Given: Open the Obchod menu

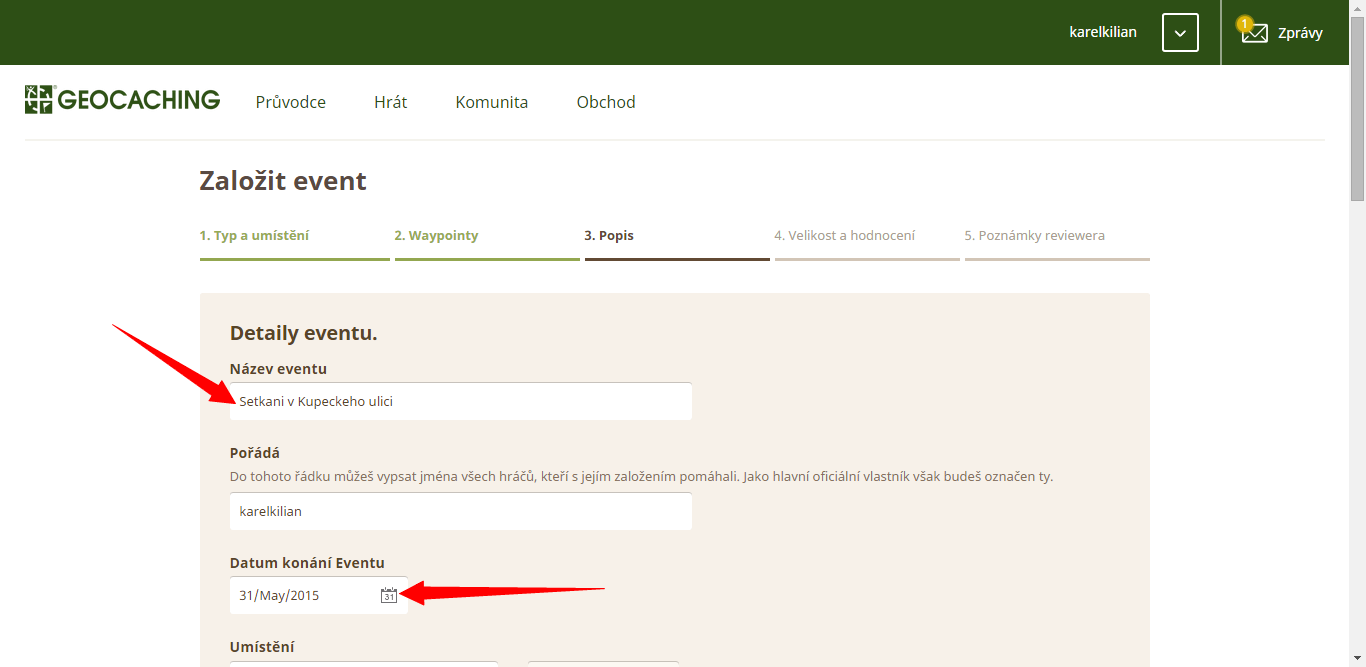Looking at the screenshot, I should (606, 102).
